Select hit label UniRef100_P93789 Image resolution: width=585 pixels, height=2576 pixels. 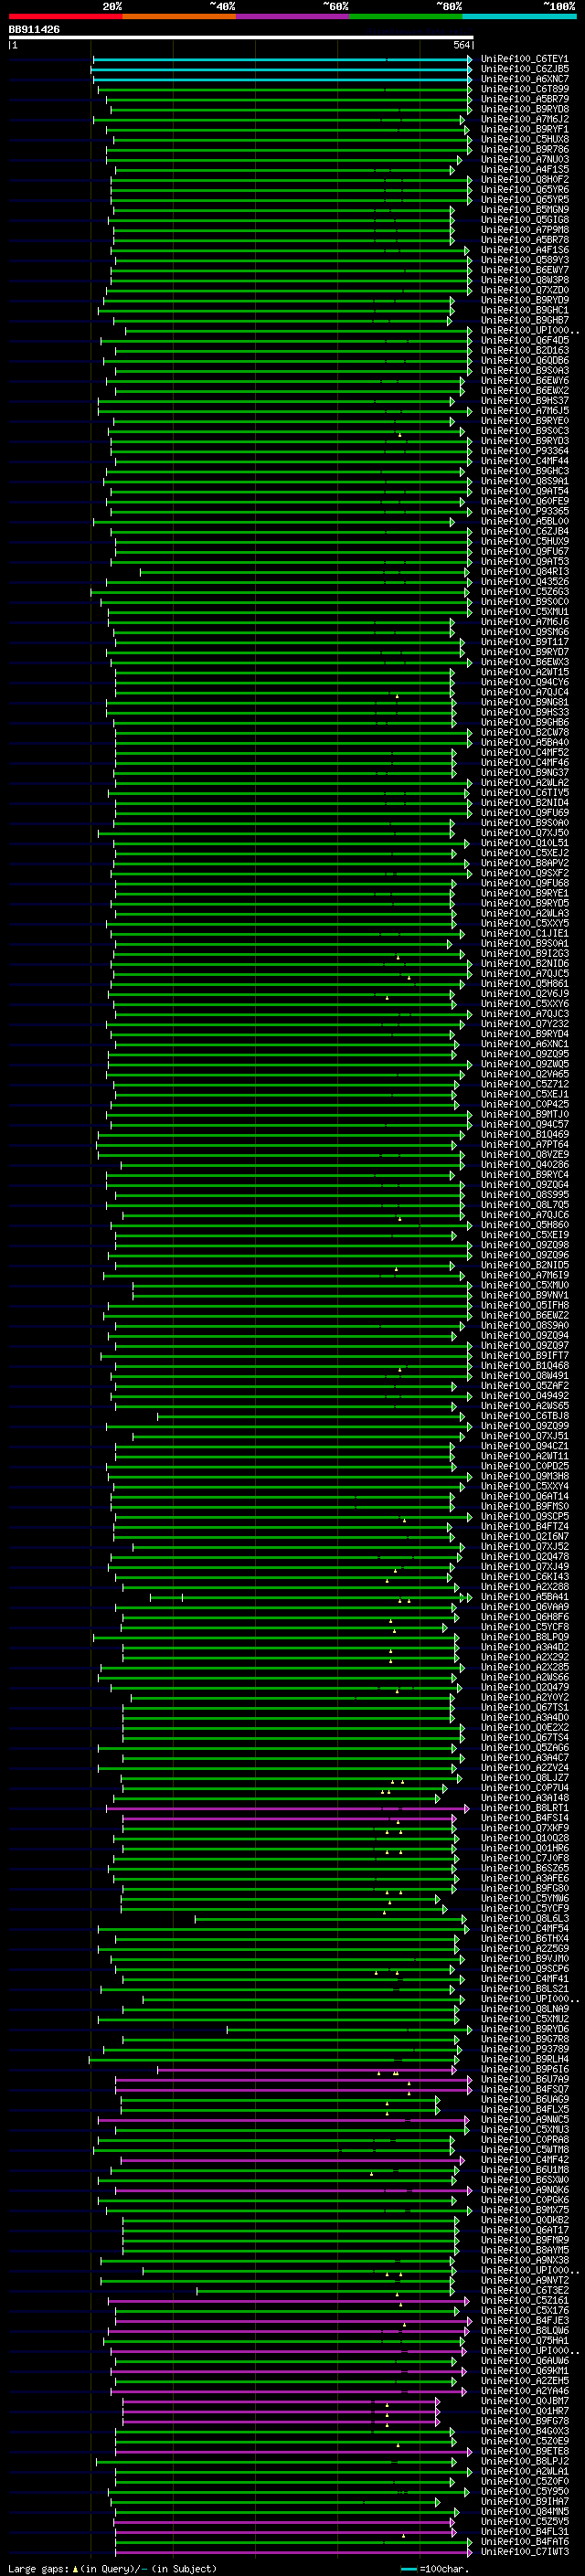click(525, 2049)
